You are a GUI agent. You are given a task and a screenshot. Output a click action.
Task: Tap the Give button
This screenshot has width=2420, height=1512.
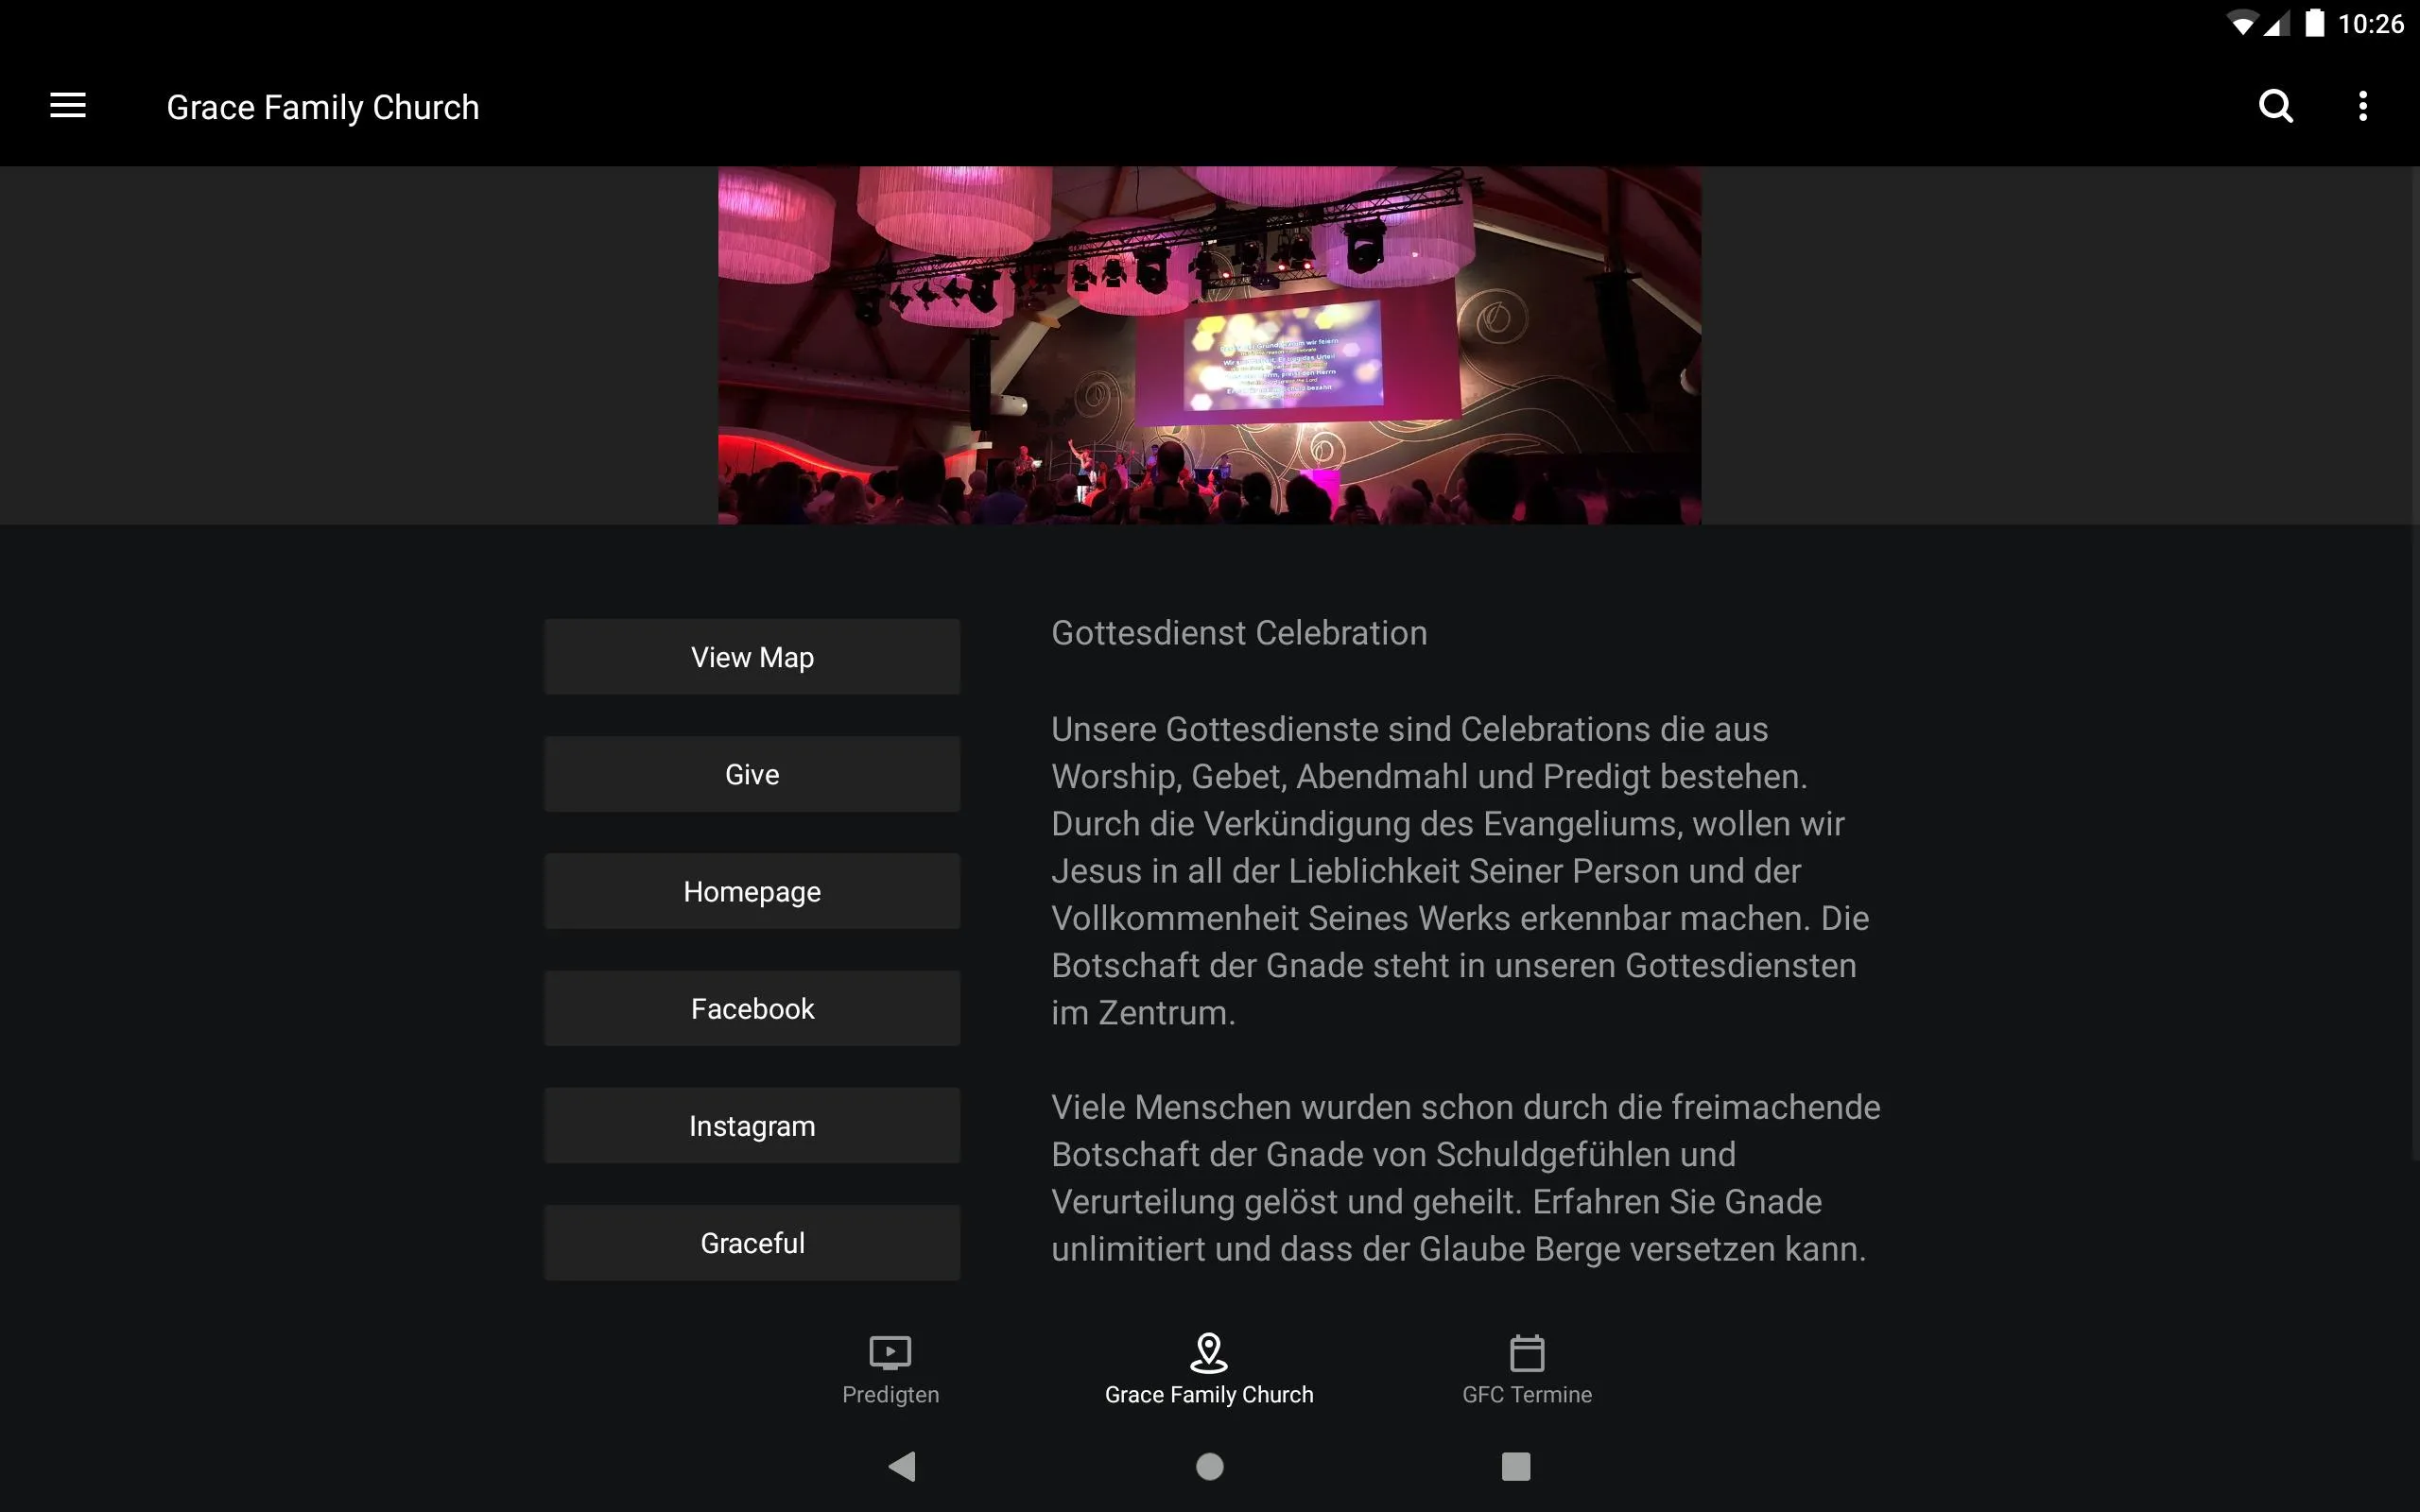pyautogui.click(x=752, y=773)
